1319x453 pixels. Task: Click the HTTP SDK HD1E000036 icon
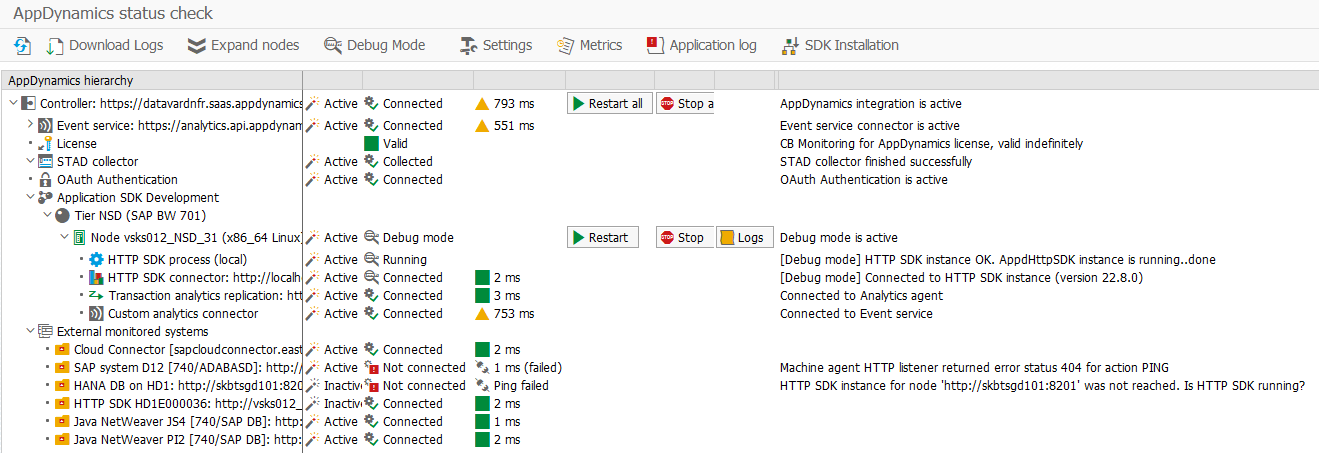point(62,403)
